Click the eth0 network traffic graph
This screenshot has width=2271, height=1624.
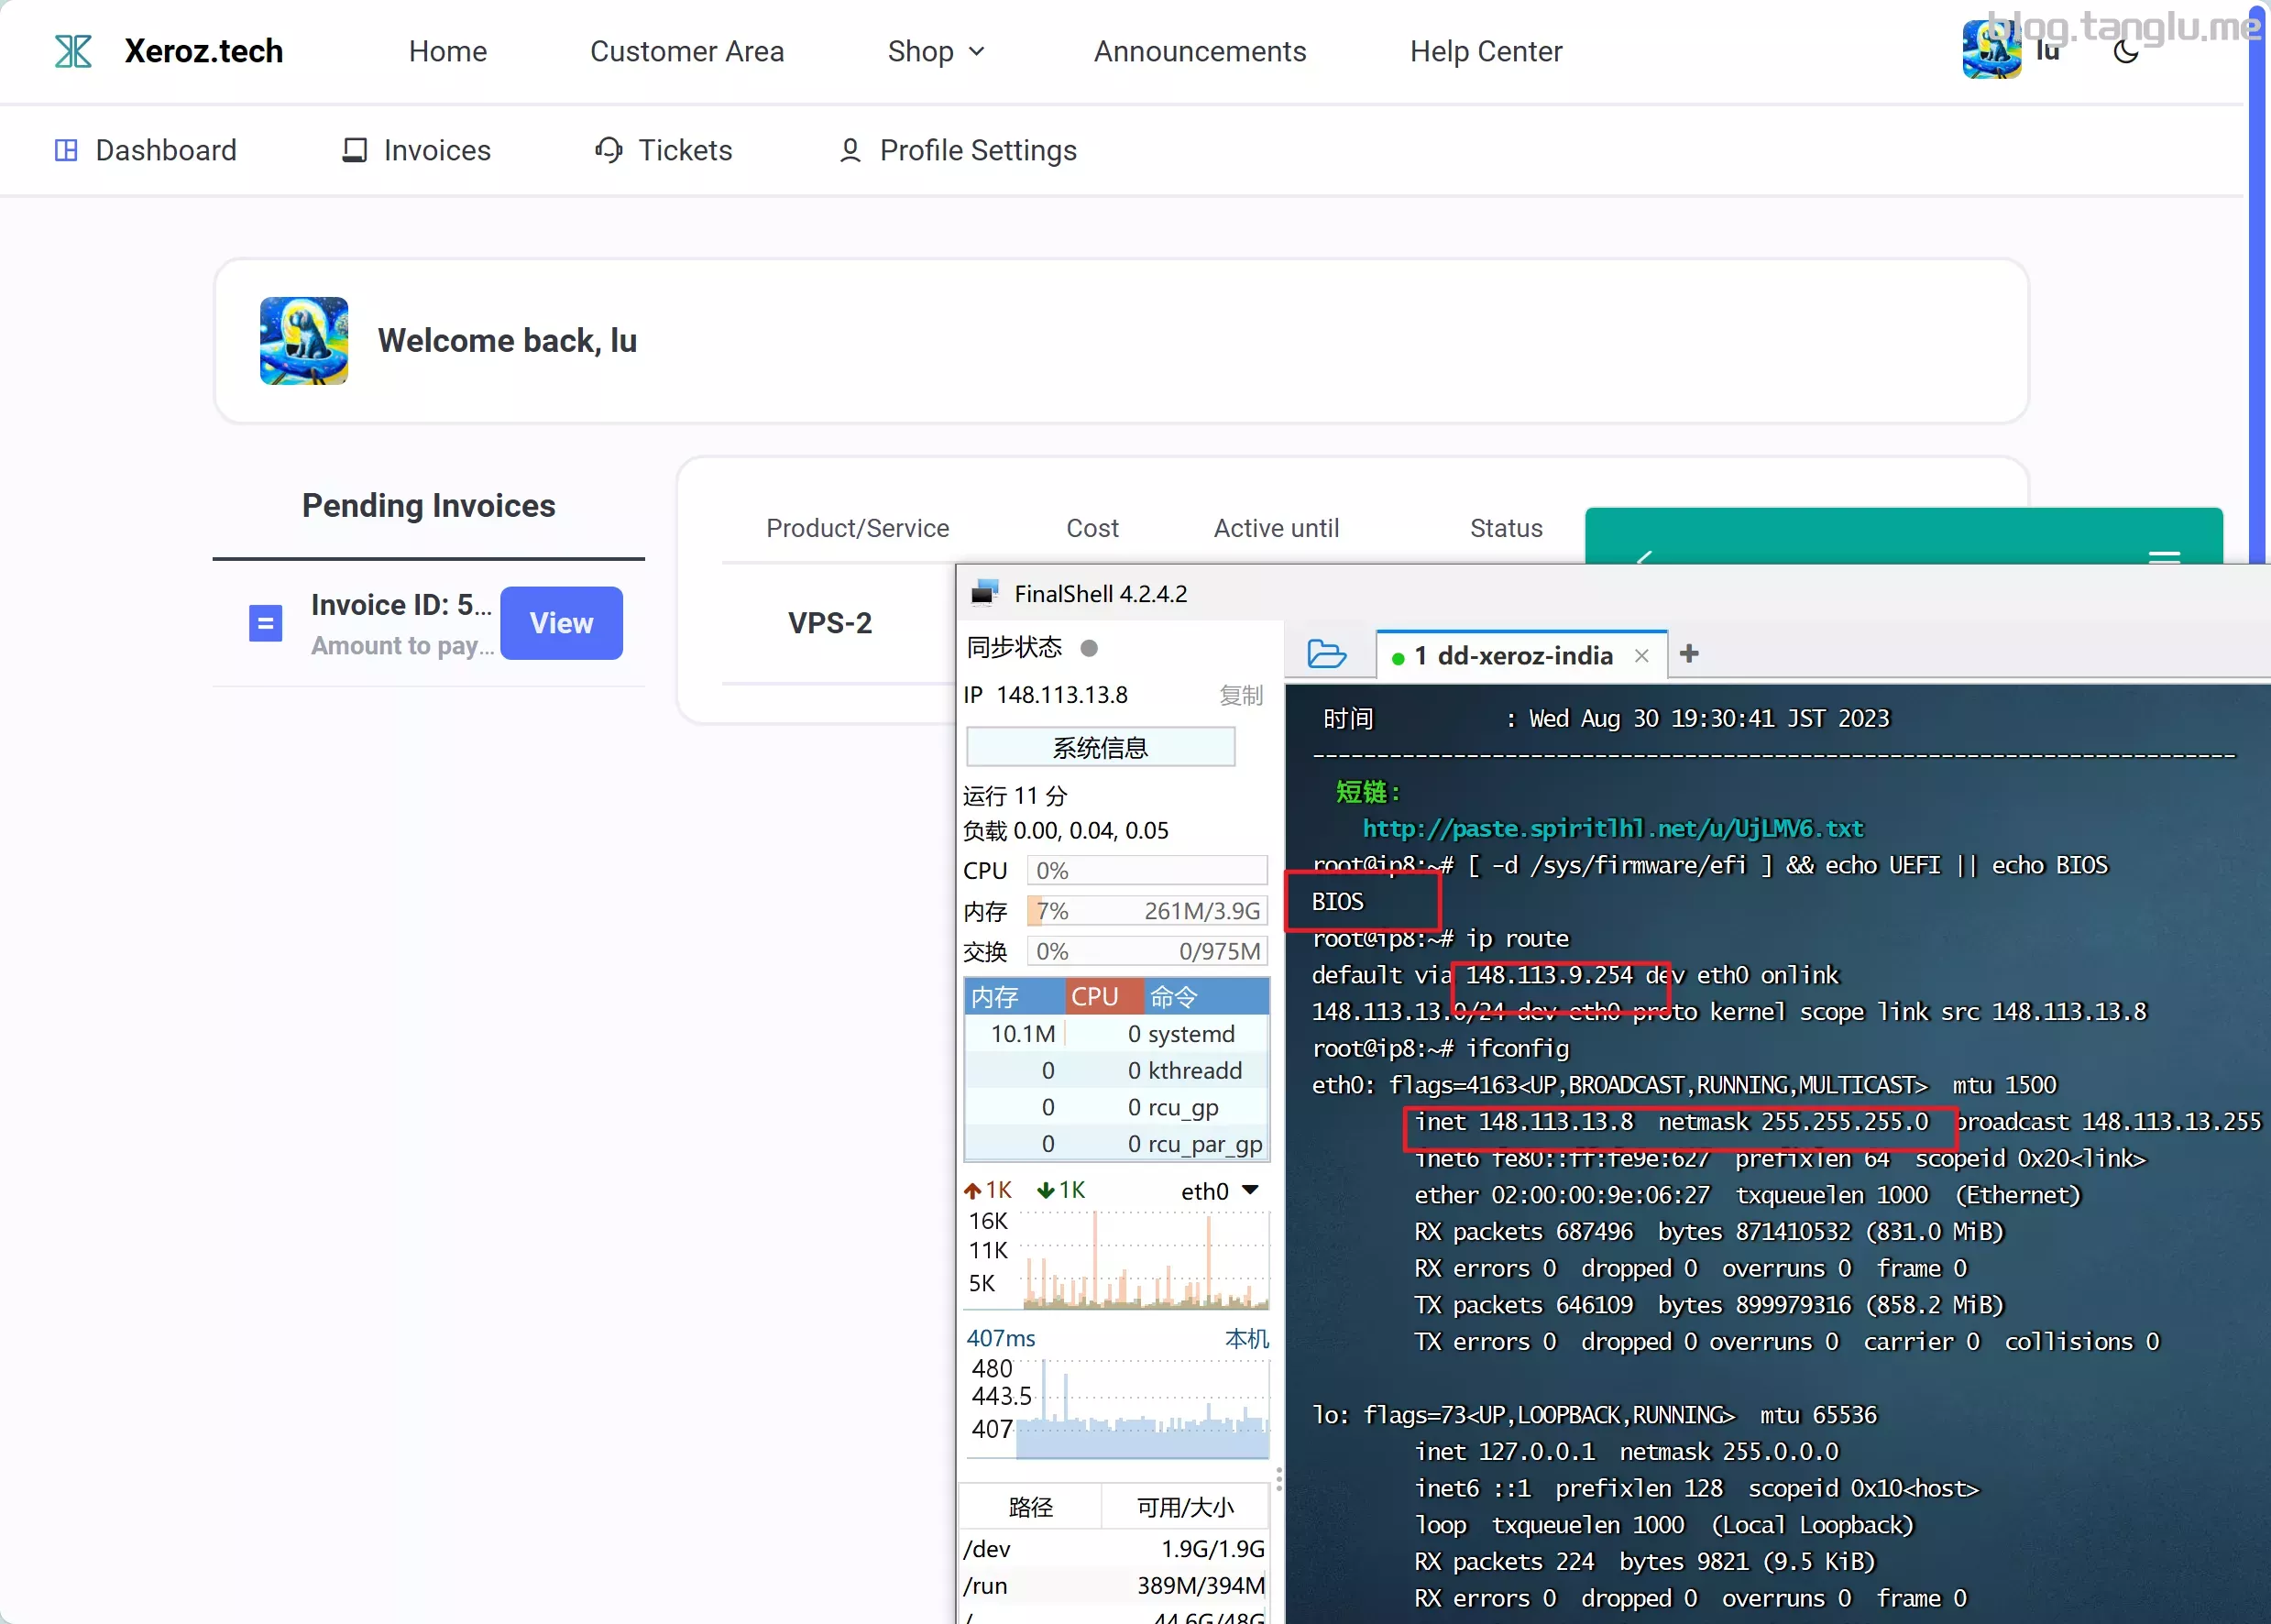tap(1145, 1260)
